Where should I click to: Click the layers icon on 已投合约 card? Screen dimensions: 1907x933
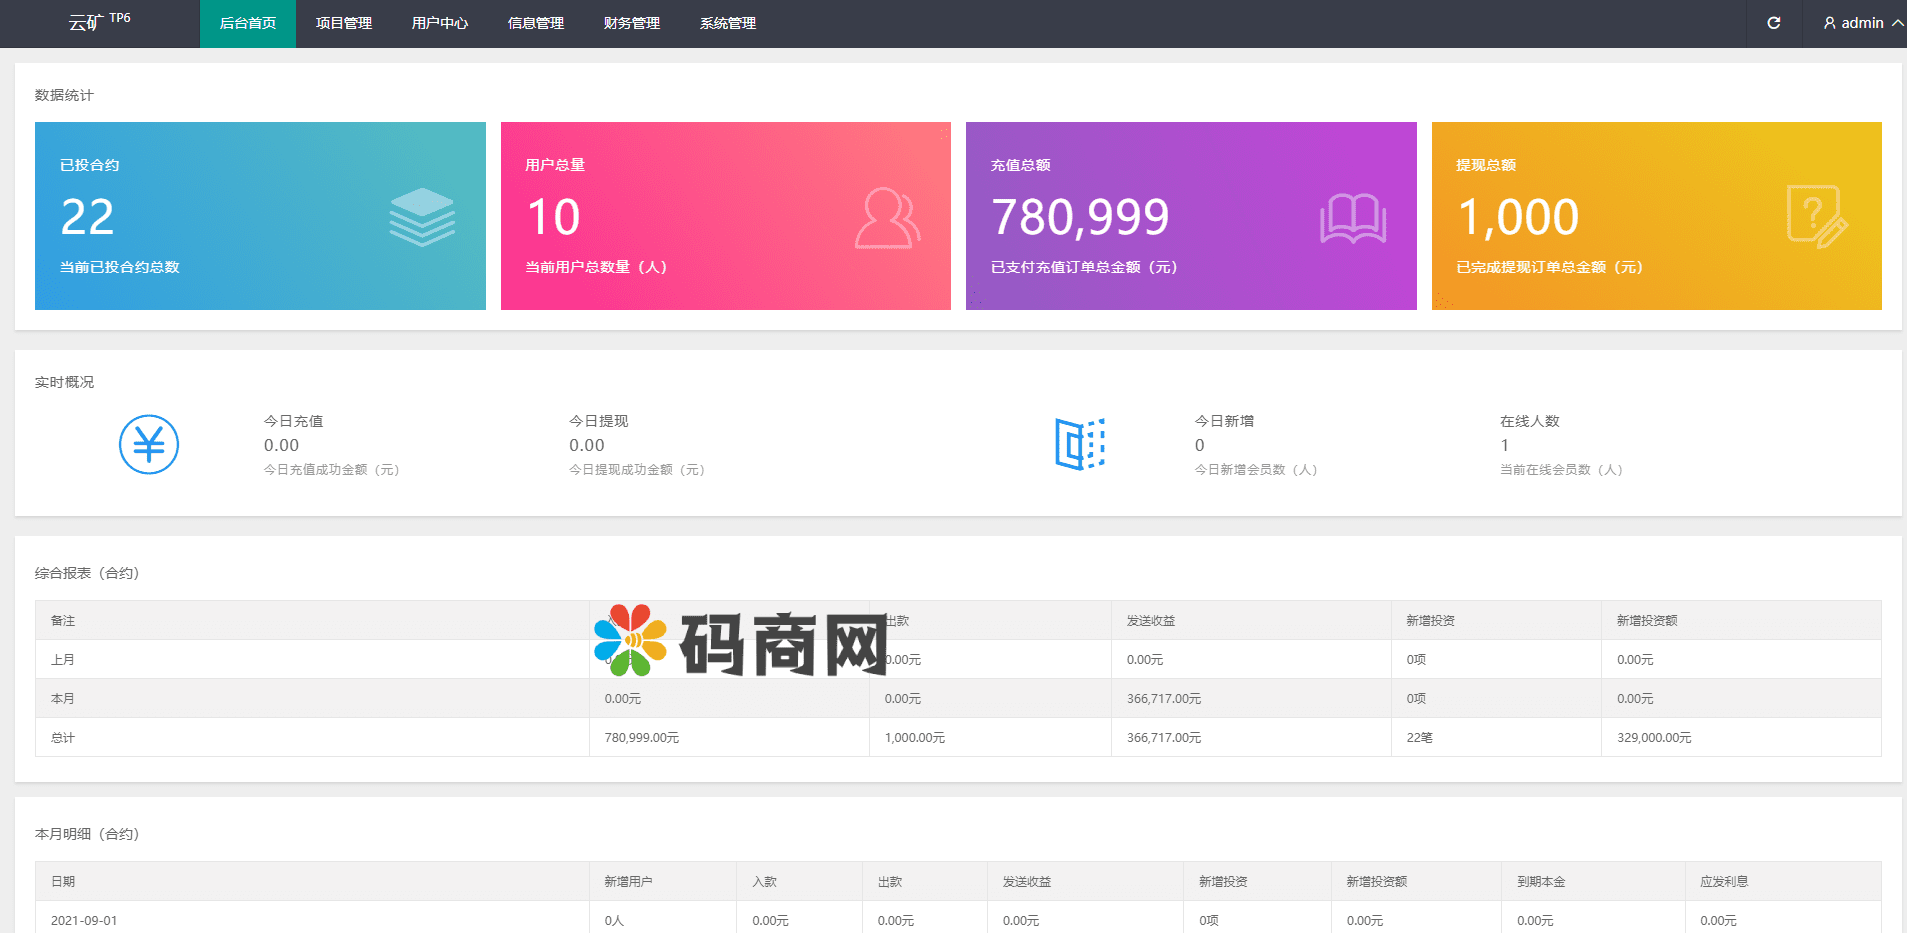coord(422,217)
